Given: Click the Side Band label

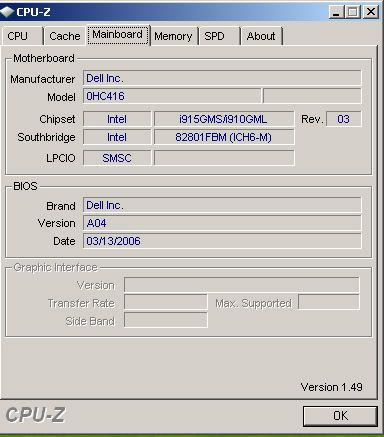Looking at the screenshot, I should coord(90,321).
